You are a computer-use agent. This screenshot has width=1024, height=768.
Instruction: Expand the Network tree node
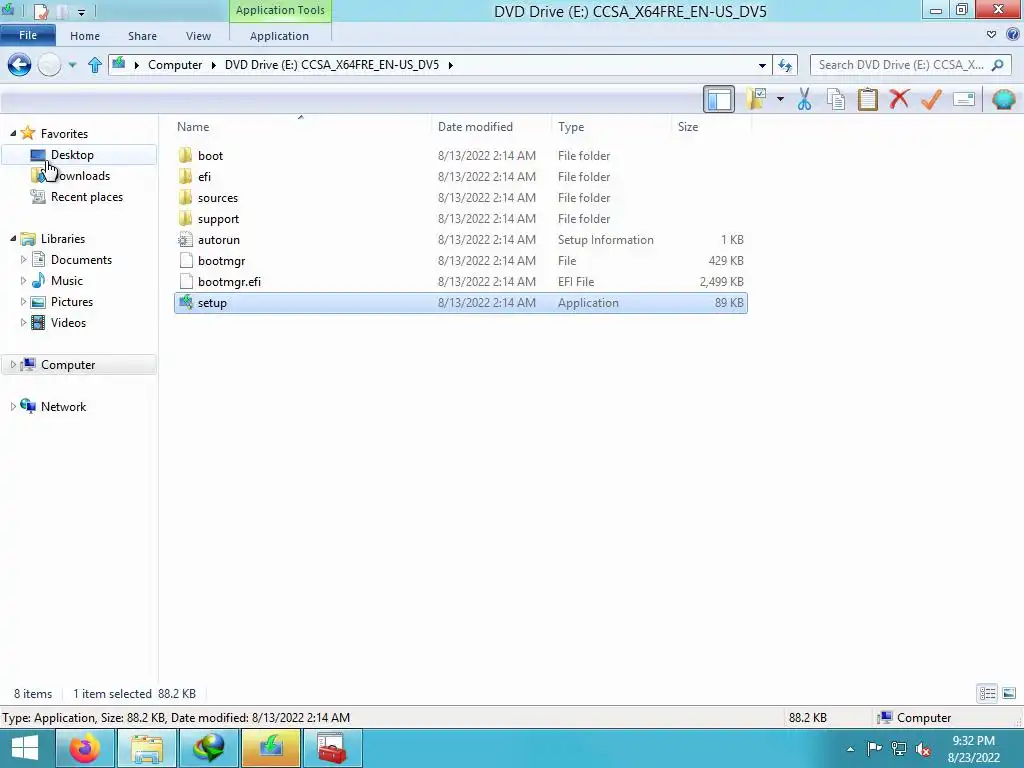tap(13, 406)
